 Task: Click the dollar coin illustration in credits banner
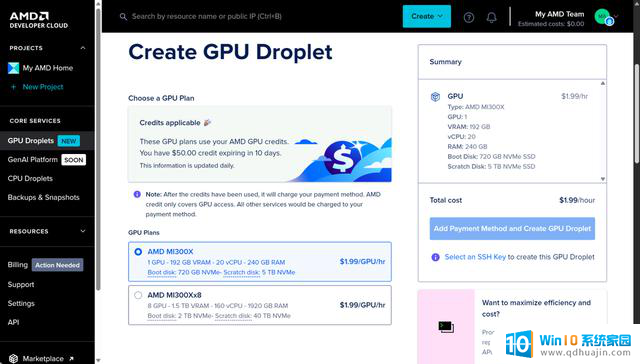click(342, 159)
